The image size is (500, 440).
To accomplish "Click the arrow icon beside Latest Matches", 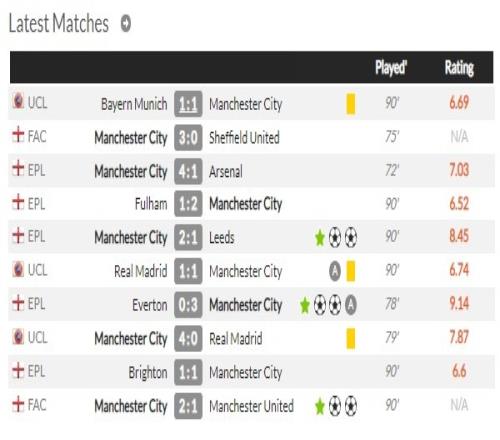I will coord(126,24).
